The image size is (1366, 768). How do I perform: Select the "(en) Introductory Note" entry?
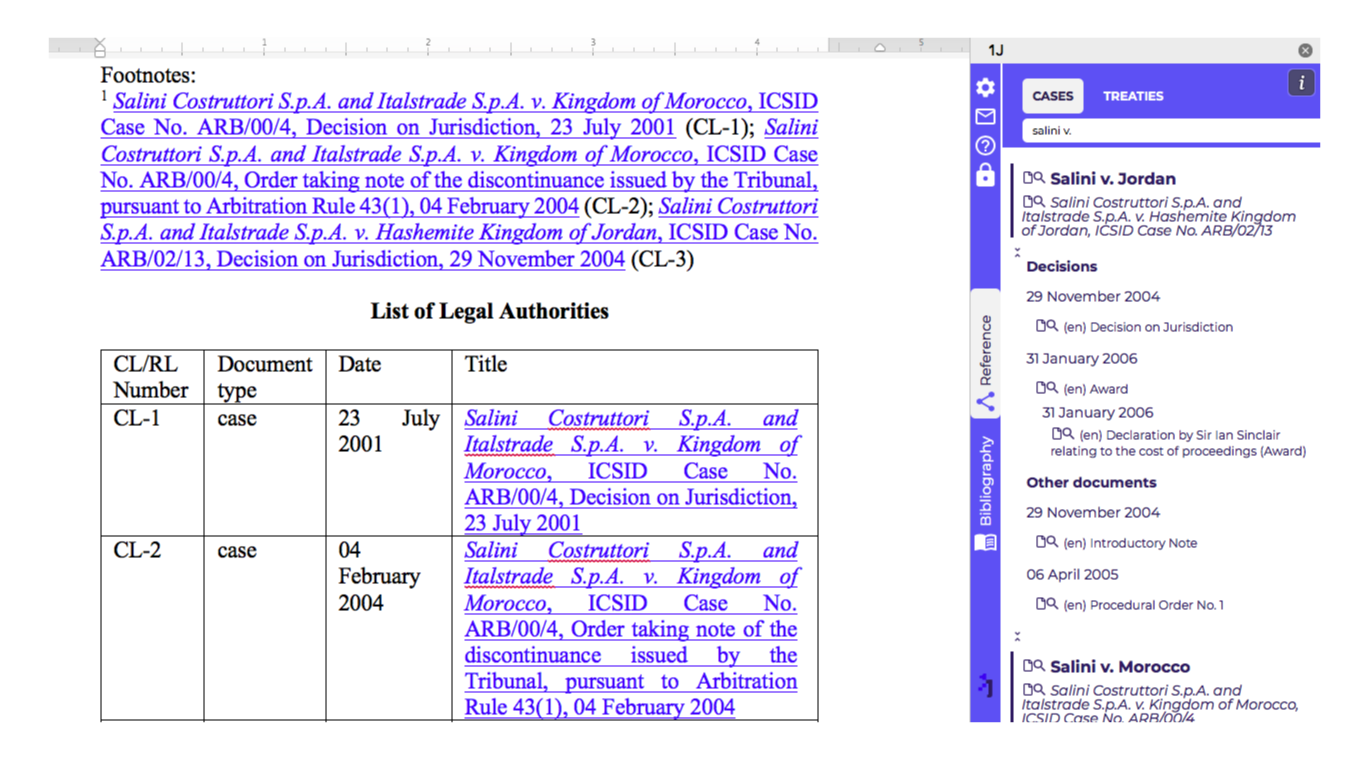click(x=1129, y=543)
